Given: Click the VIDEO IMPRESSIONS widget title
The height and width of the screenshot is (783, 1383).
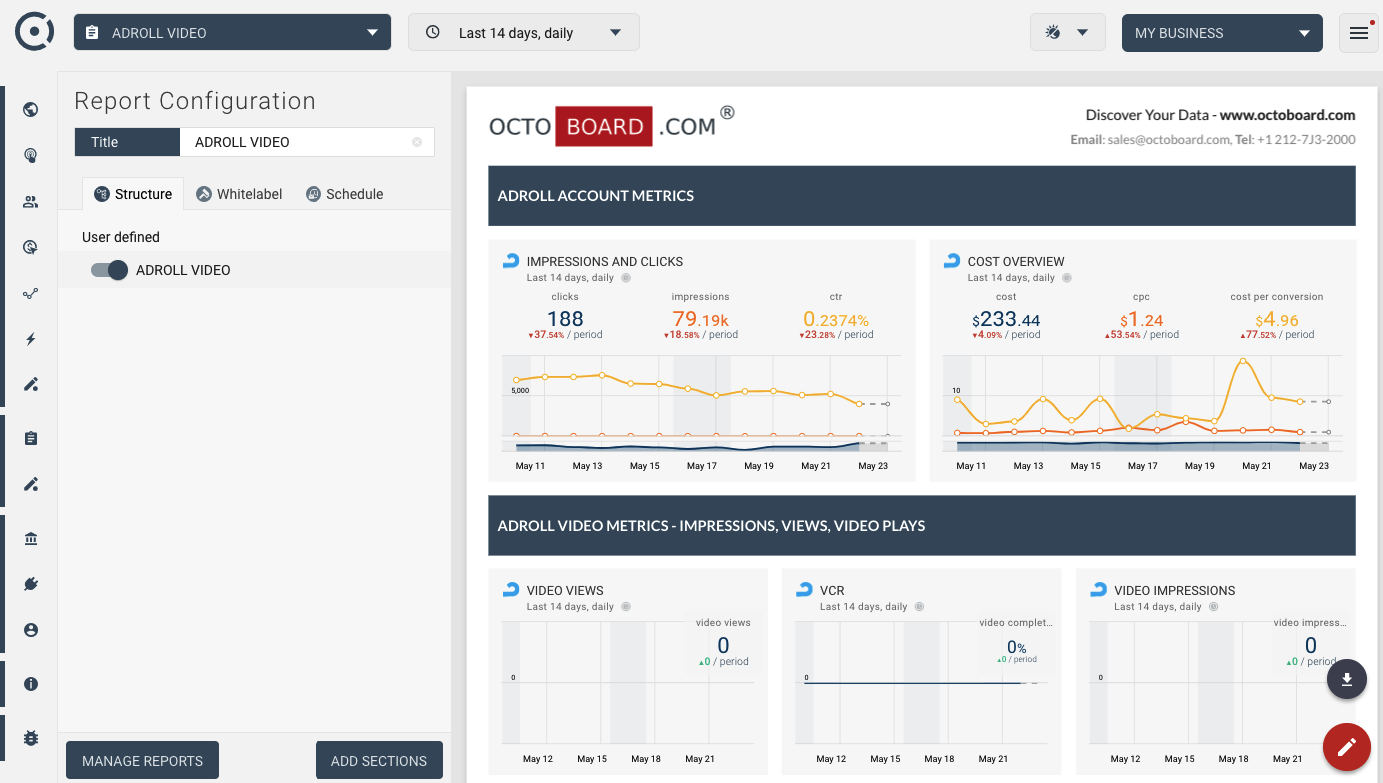Looking at the screenshot, I should (x=1175, y=591).
